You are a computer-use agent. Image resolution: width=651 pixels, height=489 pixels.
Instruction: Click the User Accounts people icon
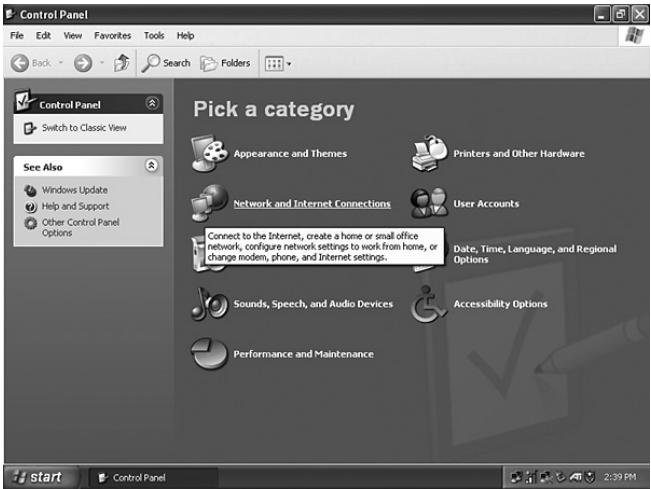[429, 203]
